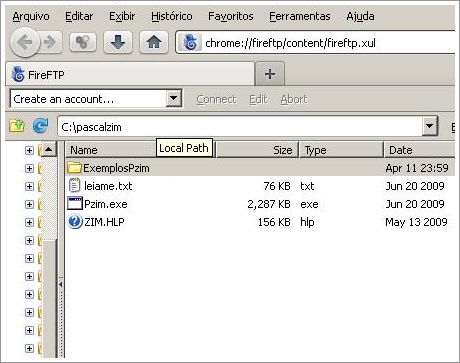Open the Favoritos menu
Screen dimensions: 460x363
[x=231, y=16]
